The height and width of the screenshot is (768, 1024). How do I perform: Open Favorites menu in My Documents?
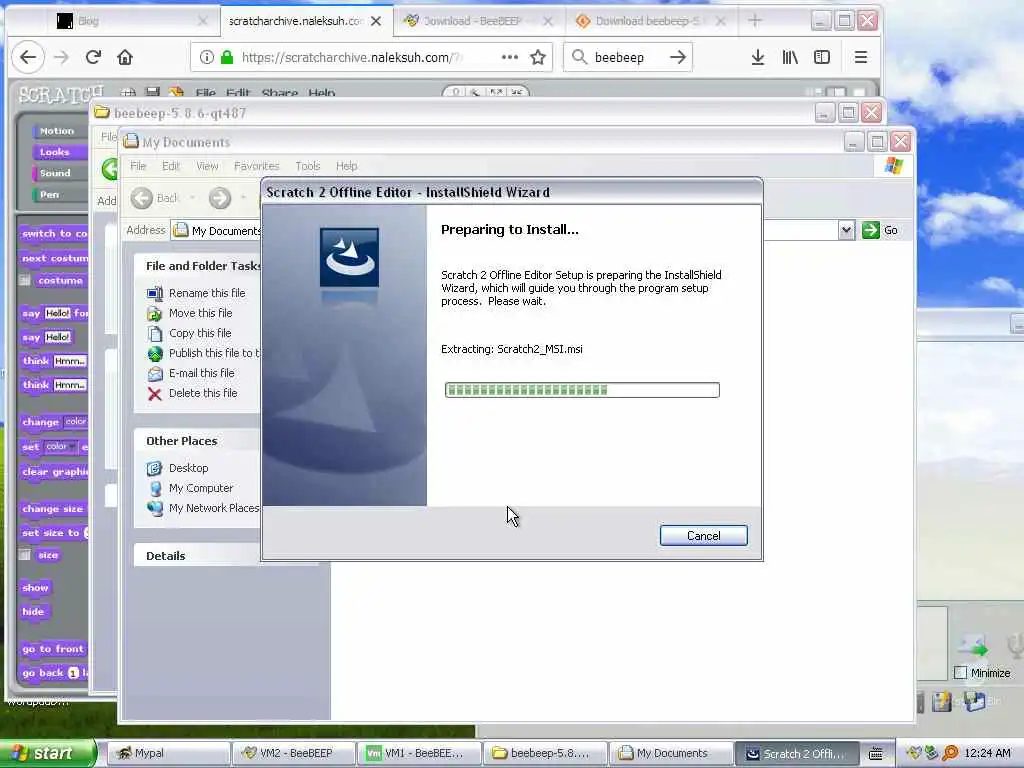[x=256, y=166]
